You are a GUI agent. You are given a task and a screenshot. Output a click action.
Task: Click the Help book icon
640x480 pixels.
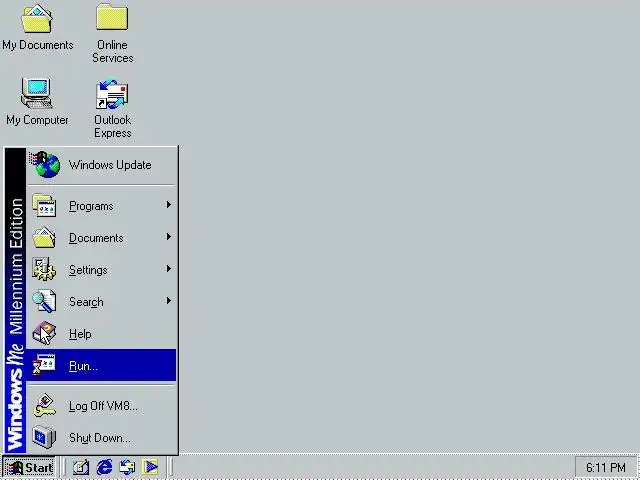[x=44, y=333]
